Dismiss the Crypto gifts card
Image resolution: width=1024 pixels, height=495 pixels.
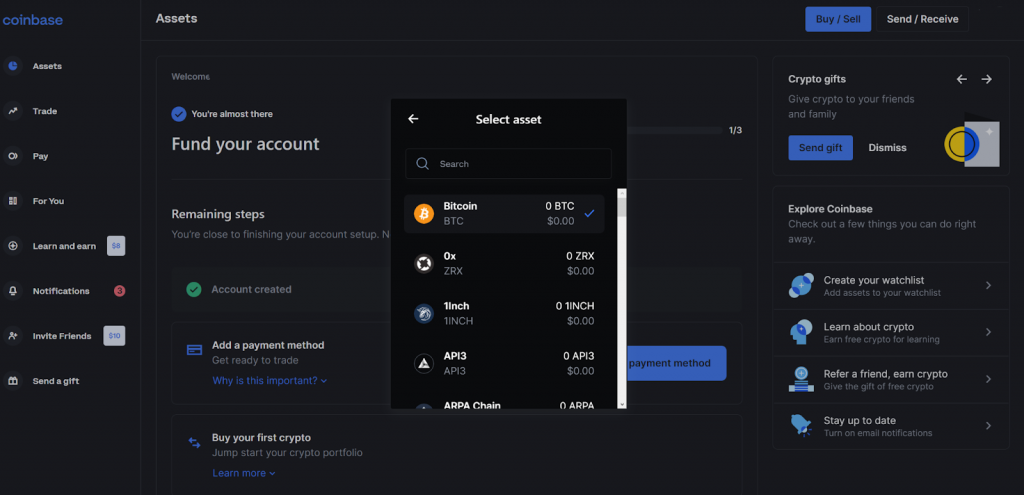tap(887, 148)
